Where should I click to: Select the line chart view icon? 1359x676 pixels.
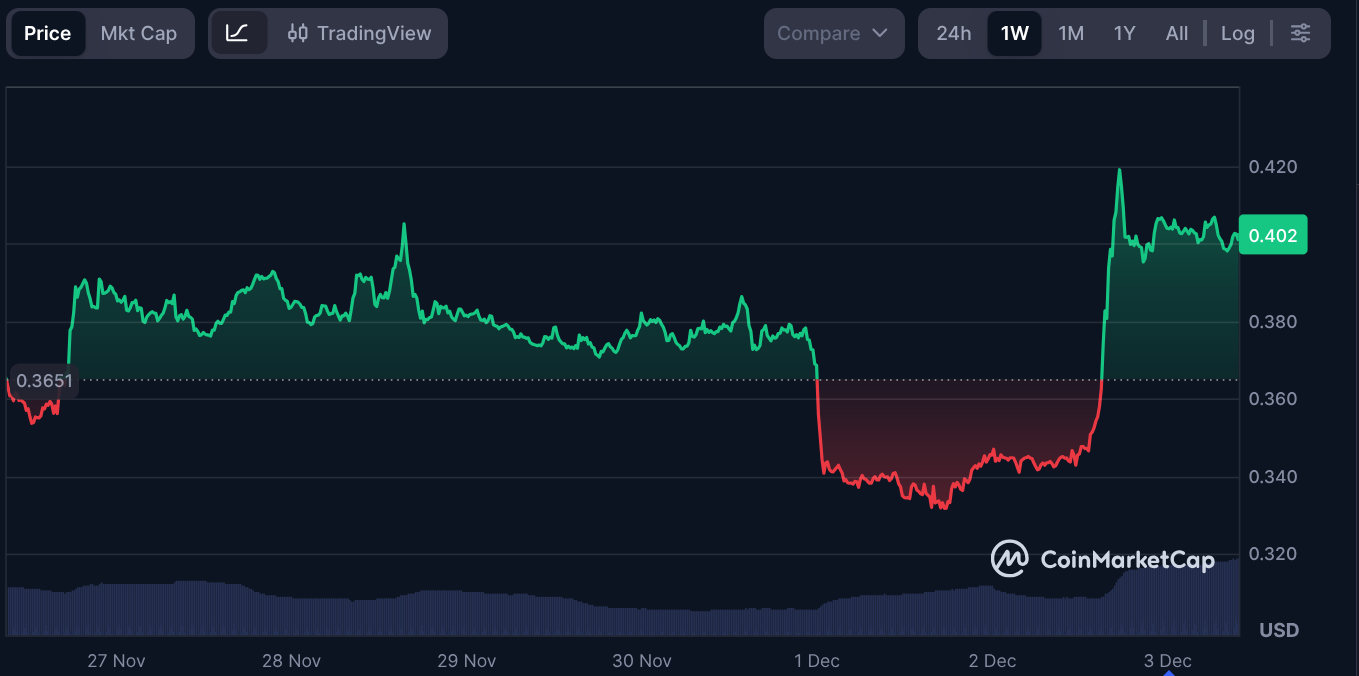(x=237, y=33)
